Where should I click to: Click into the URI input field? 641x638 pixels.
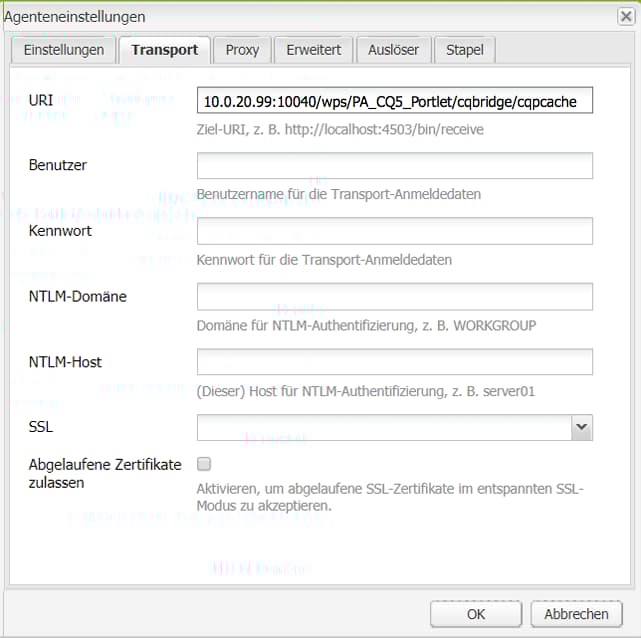(395, 101)
